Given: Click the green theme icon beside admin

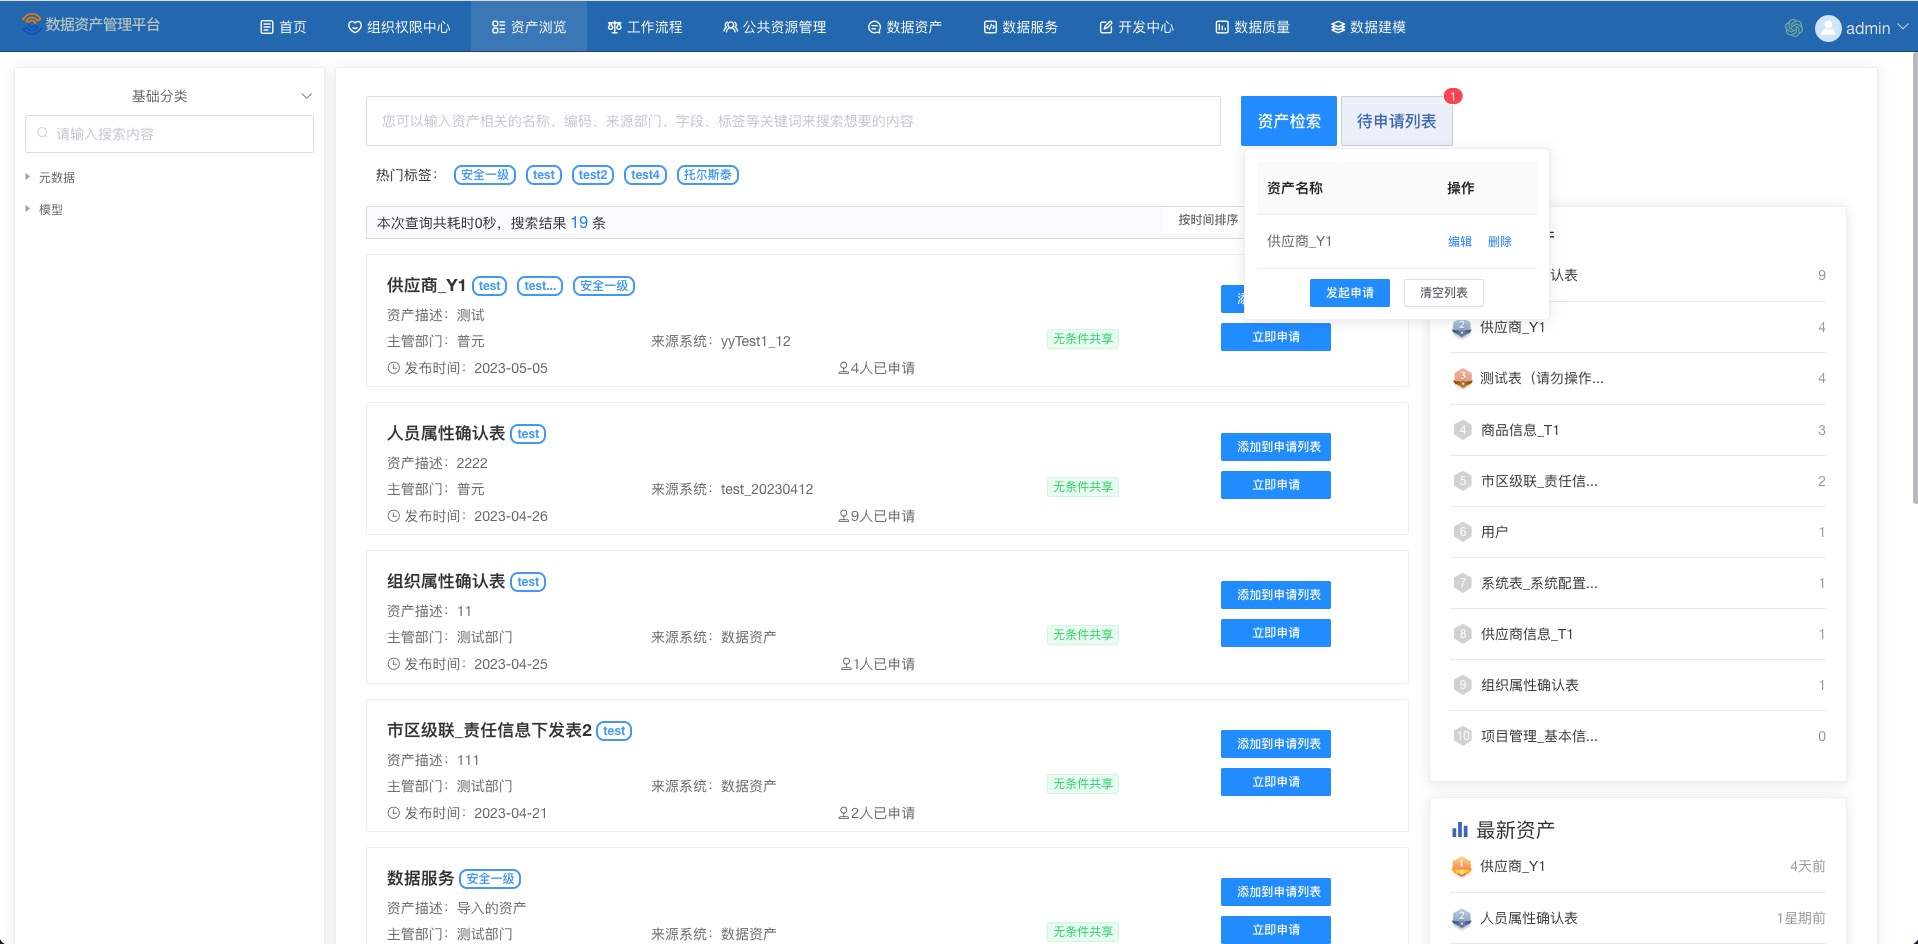Looking at the screenshot, I should 1794,28.
